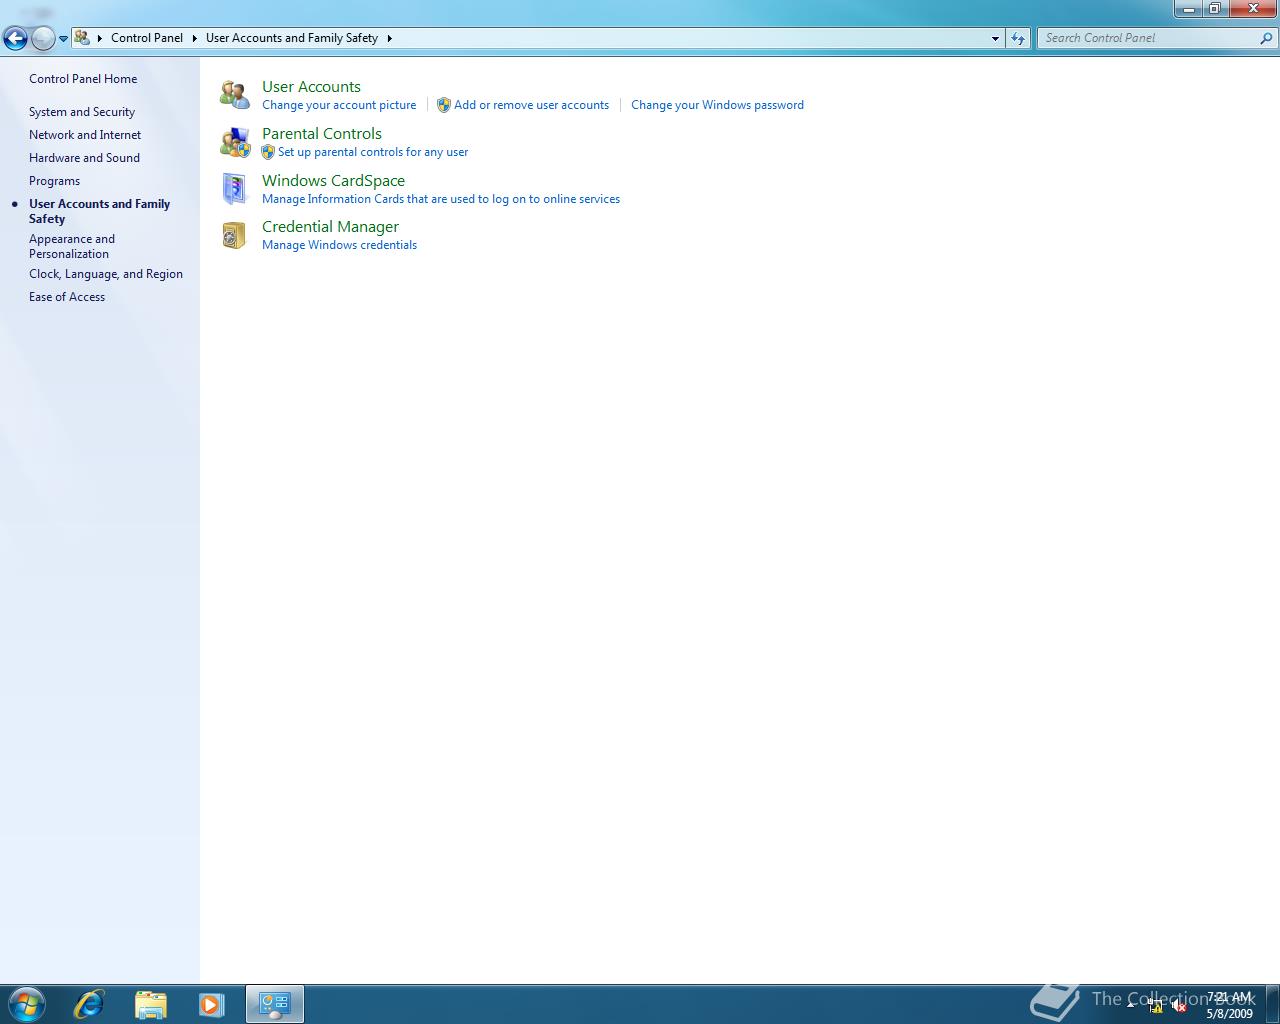Screen dimensions: 1280x1024
Task: Click the taskbar clock showing 5/8/2009
Action: coord(1229,1005)
